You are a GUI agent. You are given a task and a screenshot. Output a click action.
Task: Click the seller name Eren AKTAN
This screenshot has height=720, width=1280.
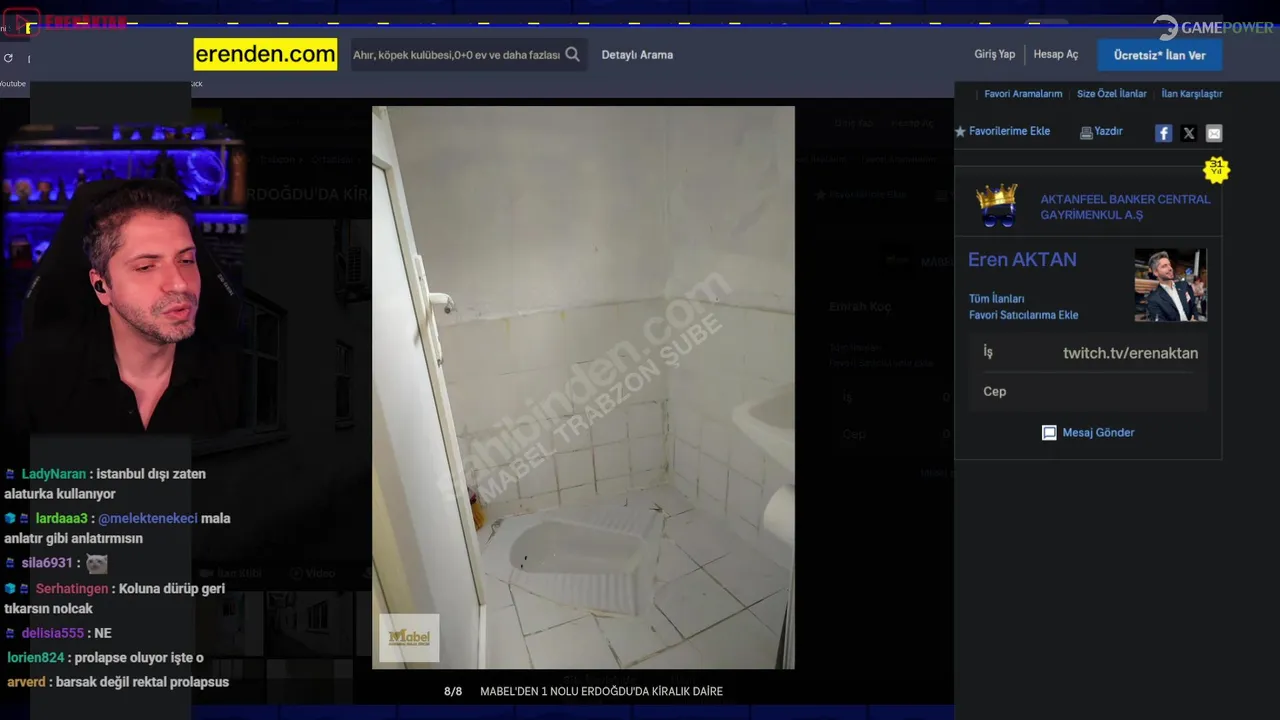tap(1022, 260)
